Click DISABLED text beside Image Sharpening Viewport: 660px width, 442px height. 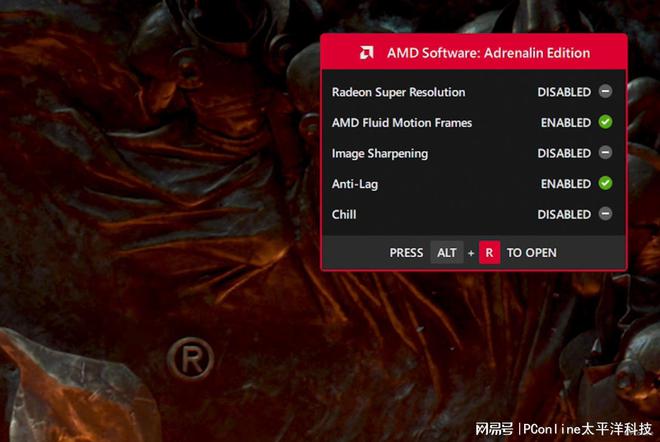click(x=564, y=154)
